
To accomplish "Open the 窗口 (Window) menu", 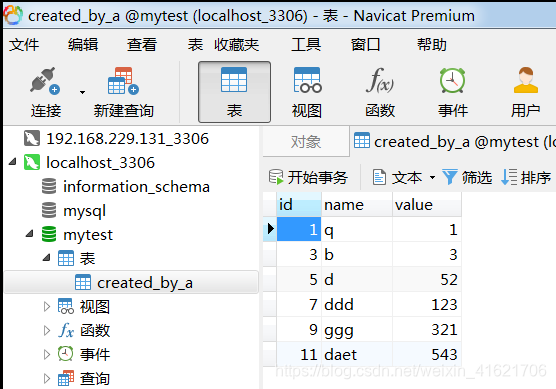I will pyautogui.click(x=366, y=45).
